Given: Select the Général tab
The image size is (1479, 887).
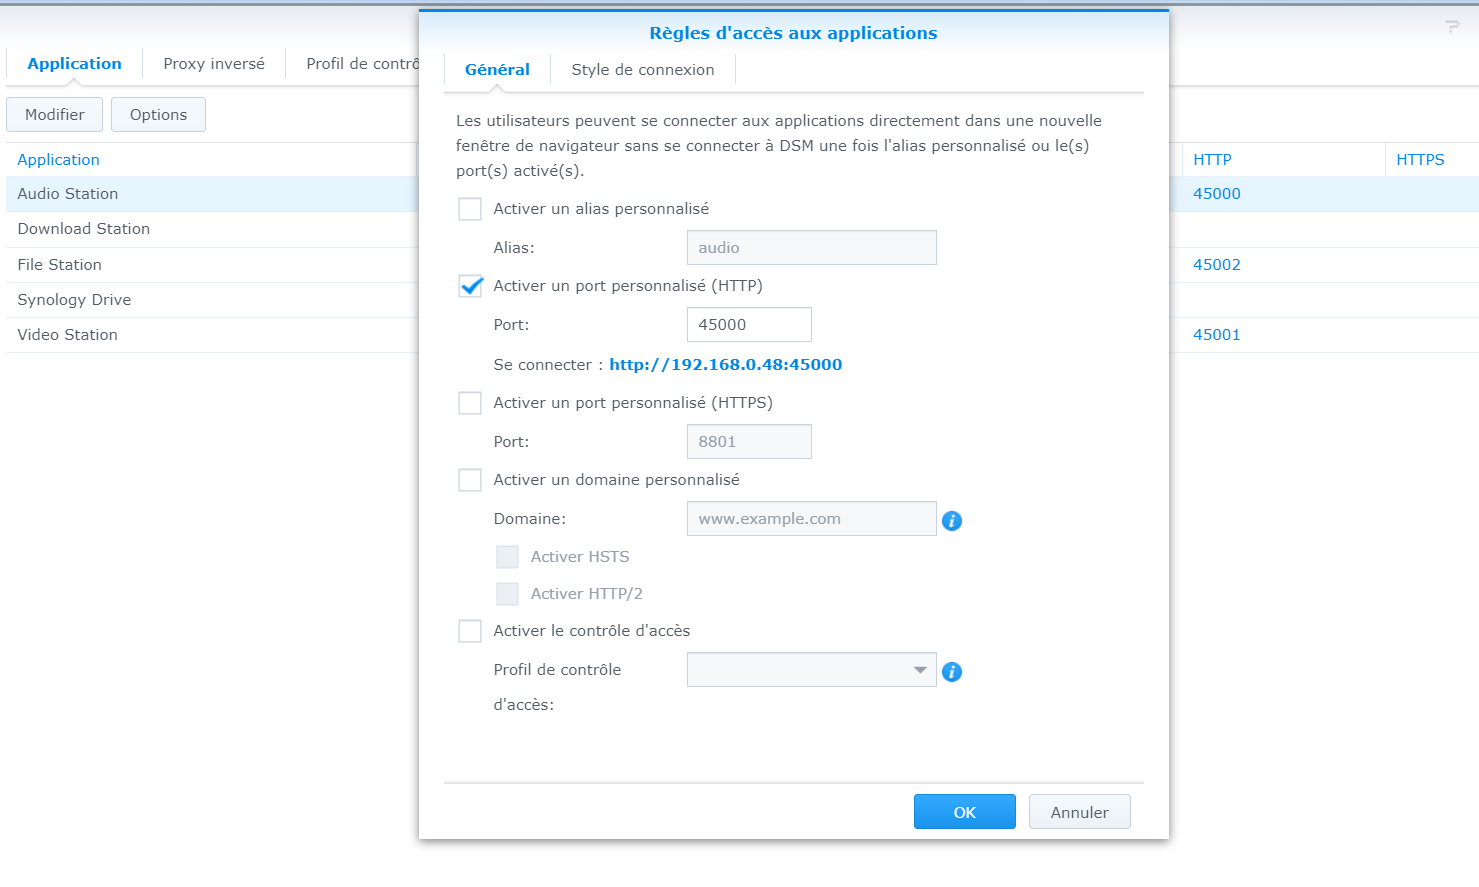Looking at the screenshot, I should (x=497, y=70).
